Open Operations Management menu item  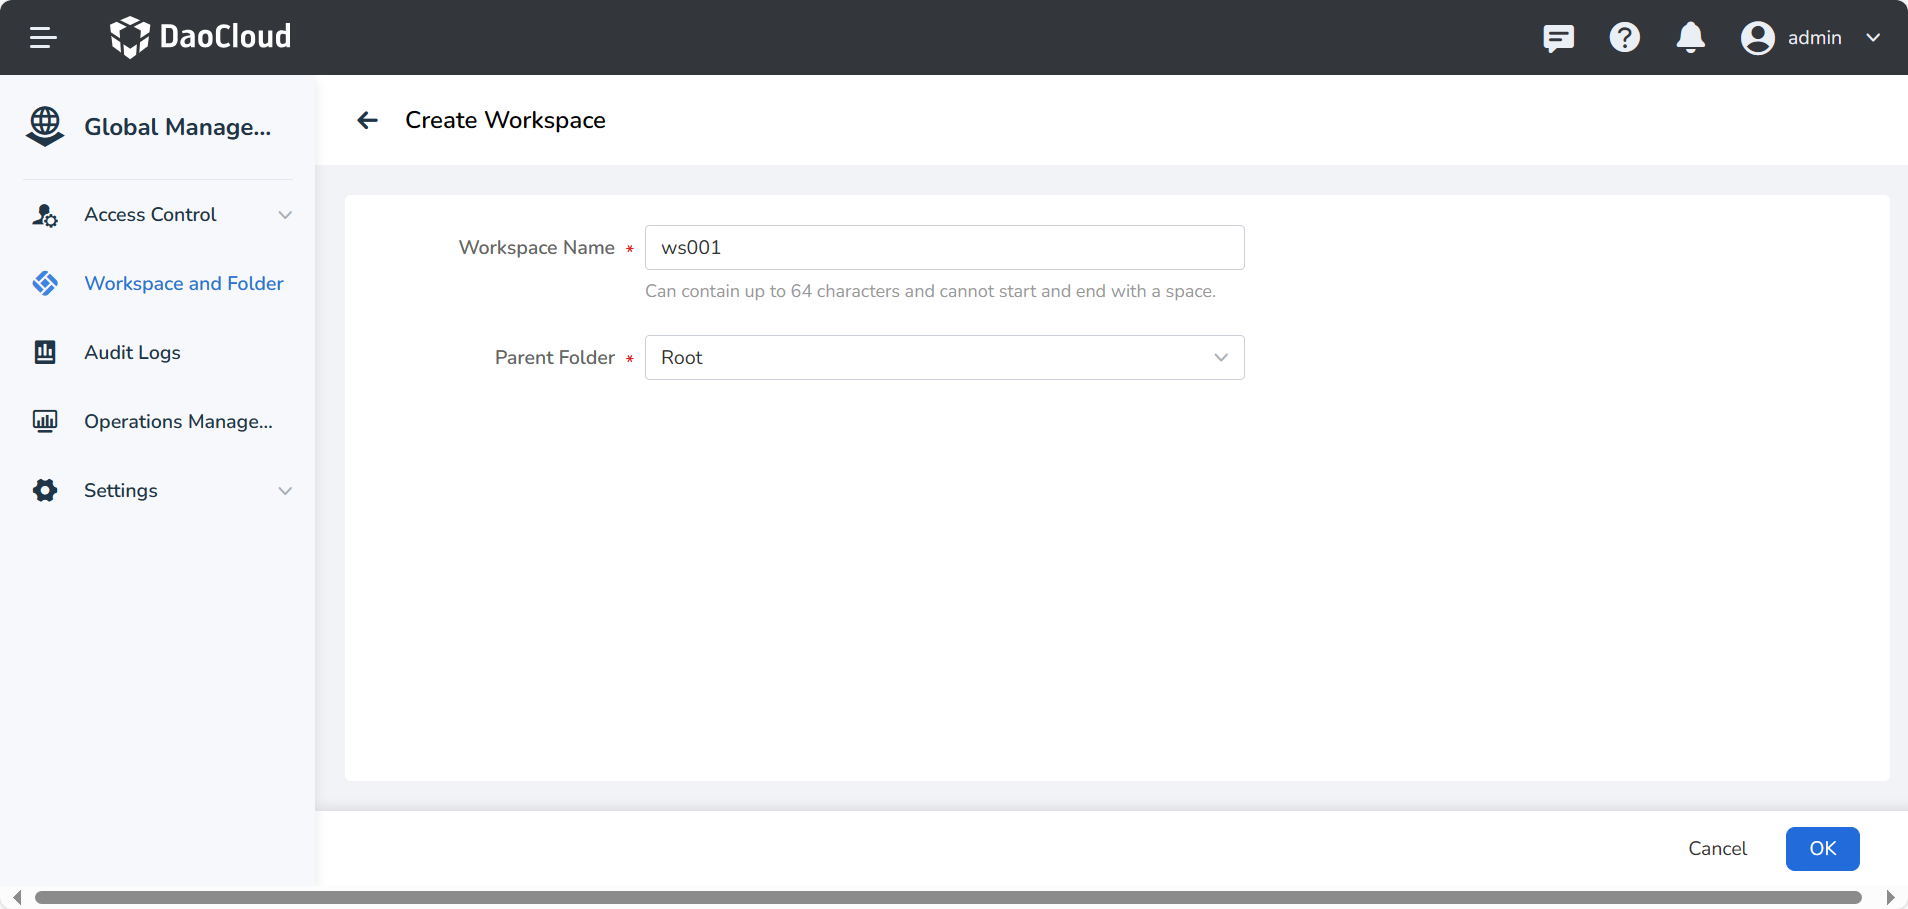click(178, 422)
